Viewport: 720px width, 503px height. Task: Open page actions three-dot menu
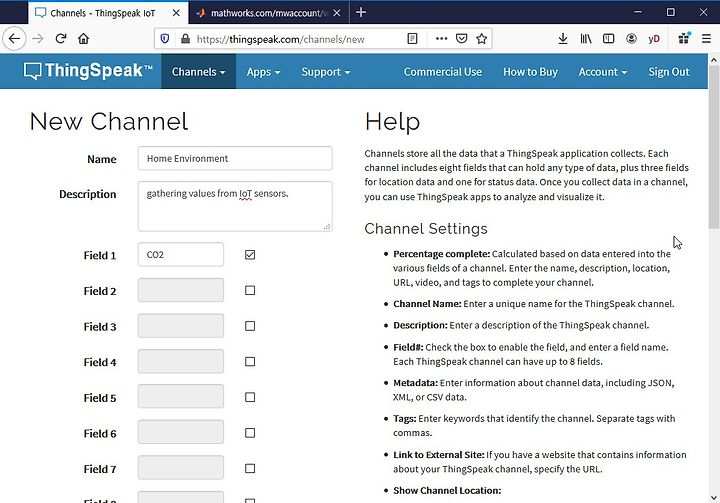(441, 39)
